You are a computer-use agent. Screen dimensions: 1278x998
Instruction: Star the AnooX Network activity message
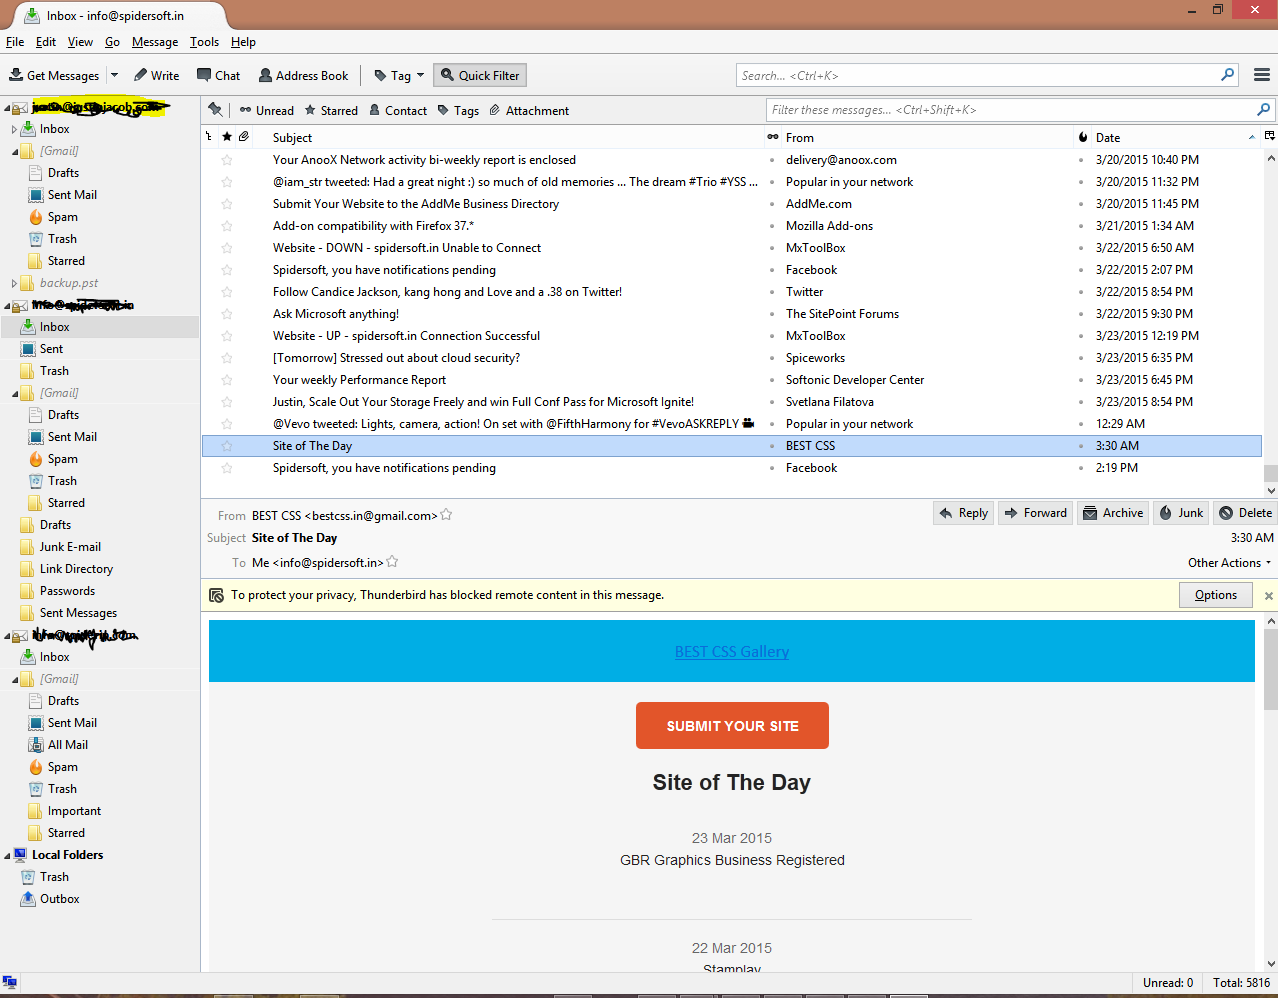pyautogui.click(x=227, y=160)
